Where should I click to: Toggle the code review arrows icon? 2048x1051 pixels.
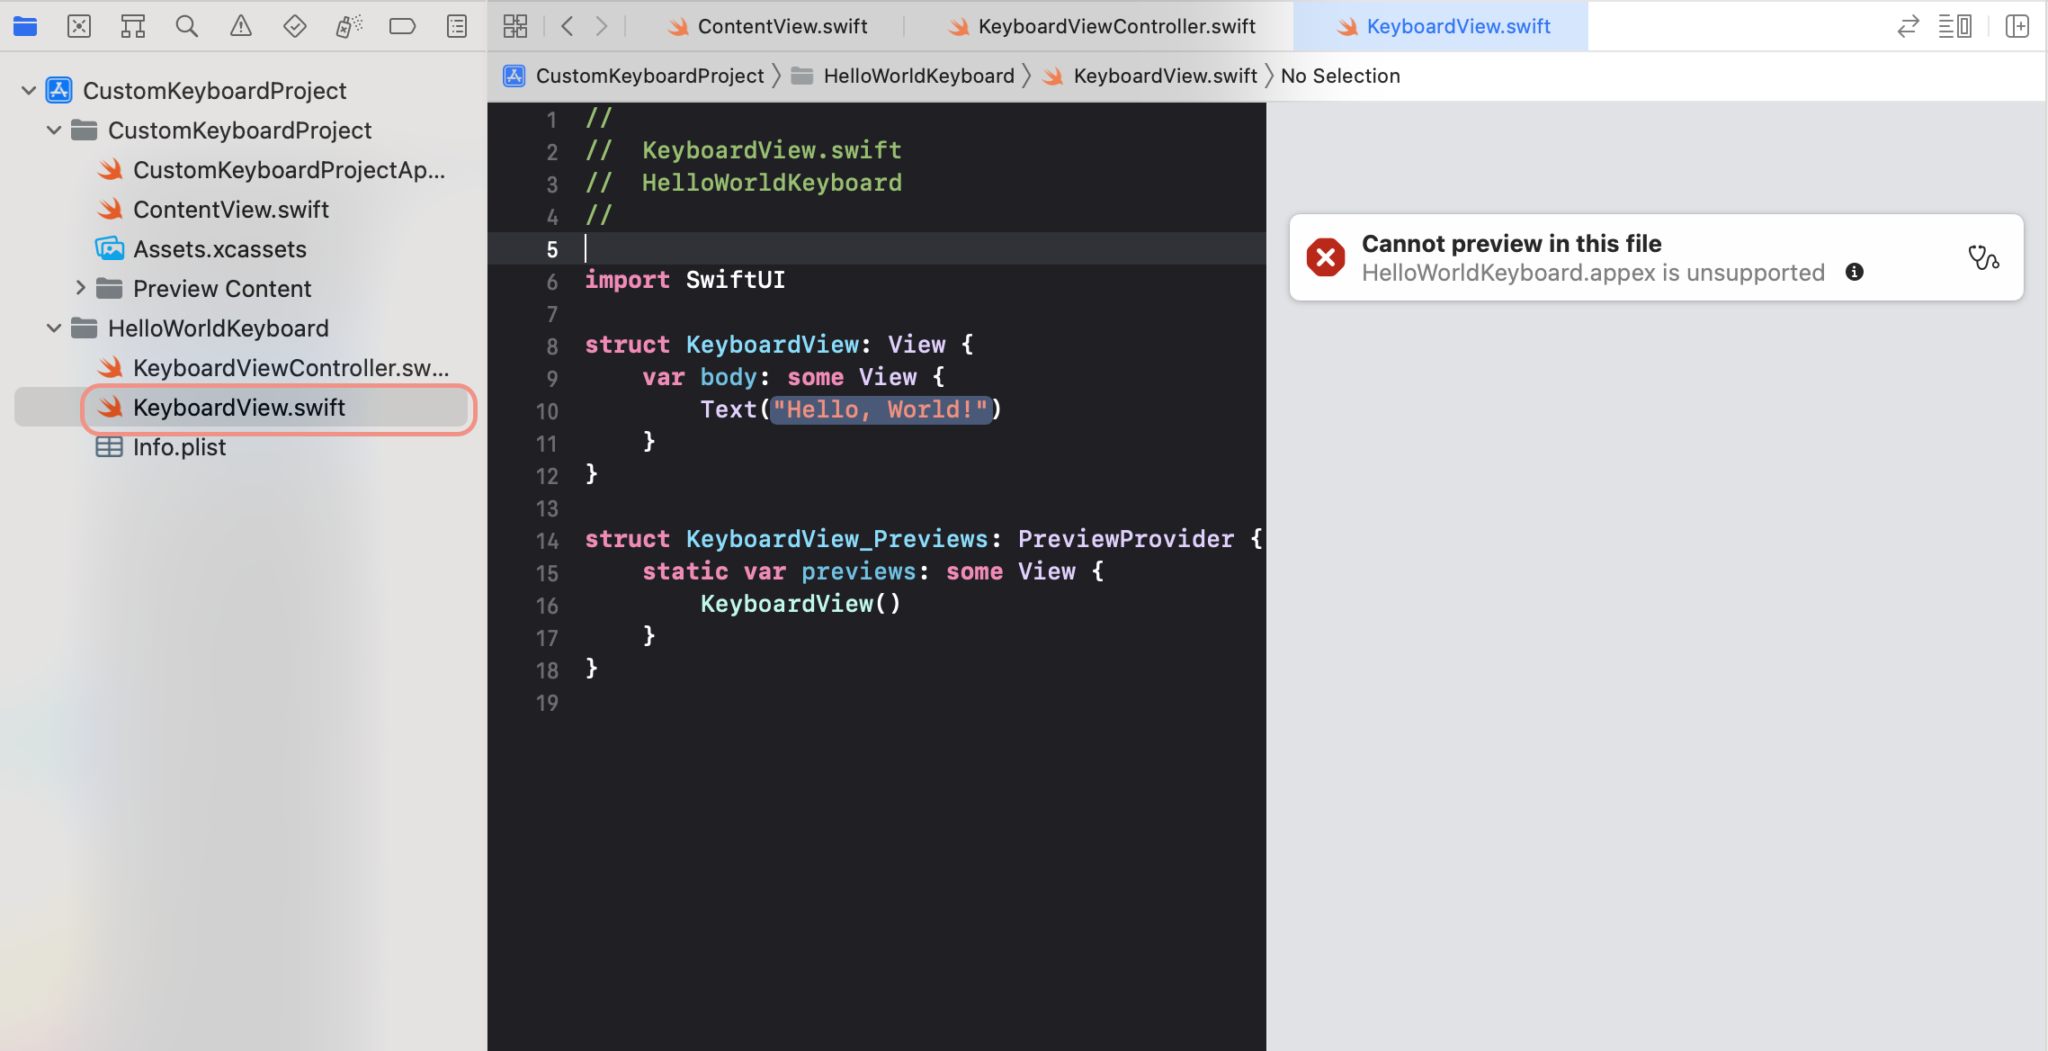pyautogui.click(x=1908, y=26)
